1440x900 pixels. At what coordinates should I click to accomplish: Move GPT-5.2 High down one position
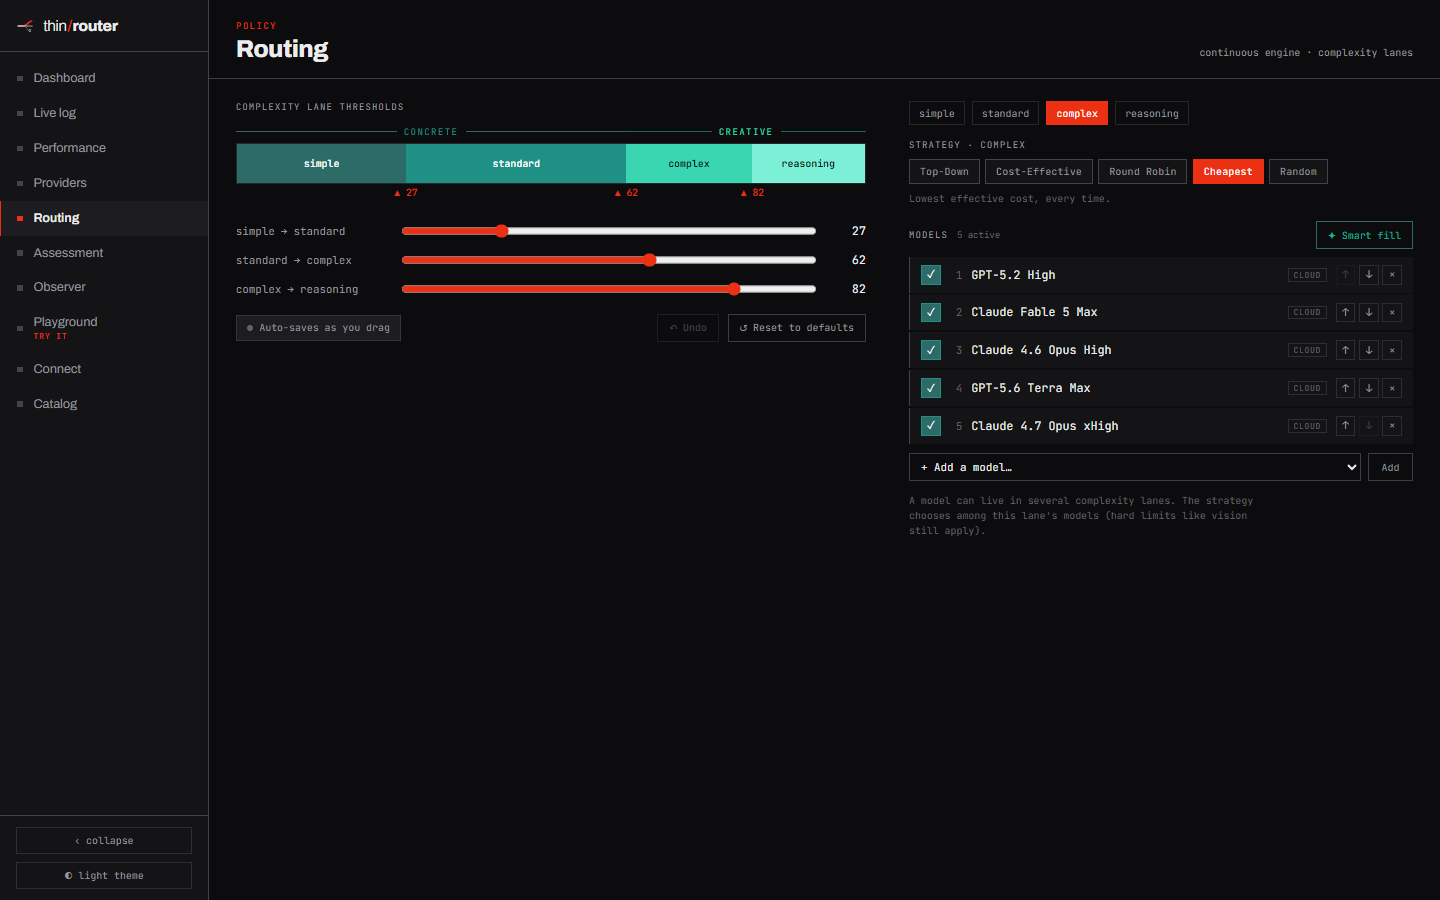click(1369, 275)
